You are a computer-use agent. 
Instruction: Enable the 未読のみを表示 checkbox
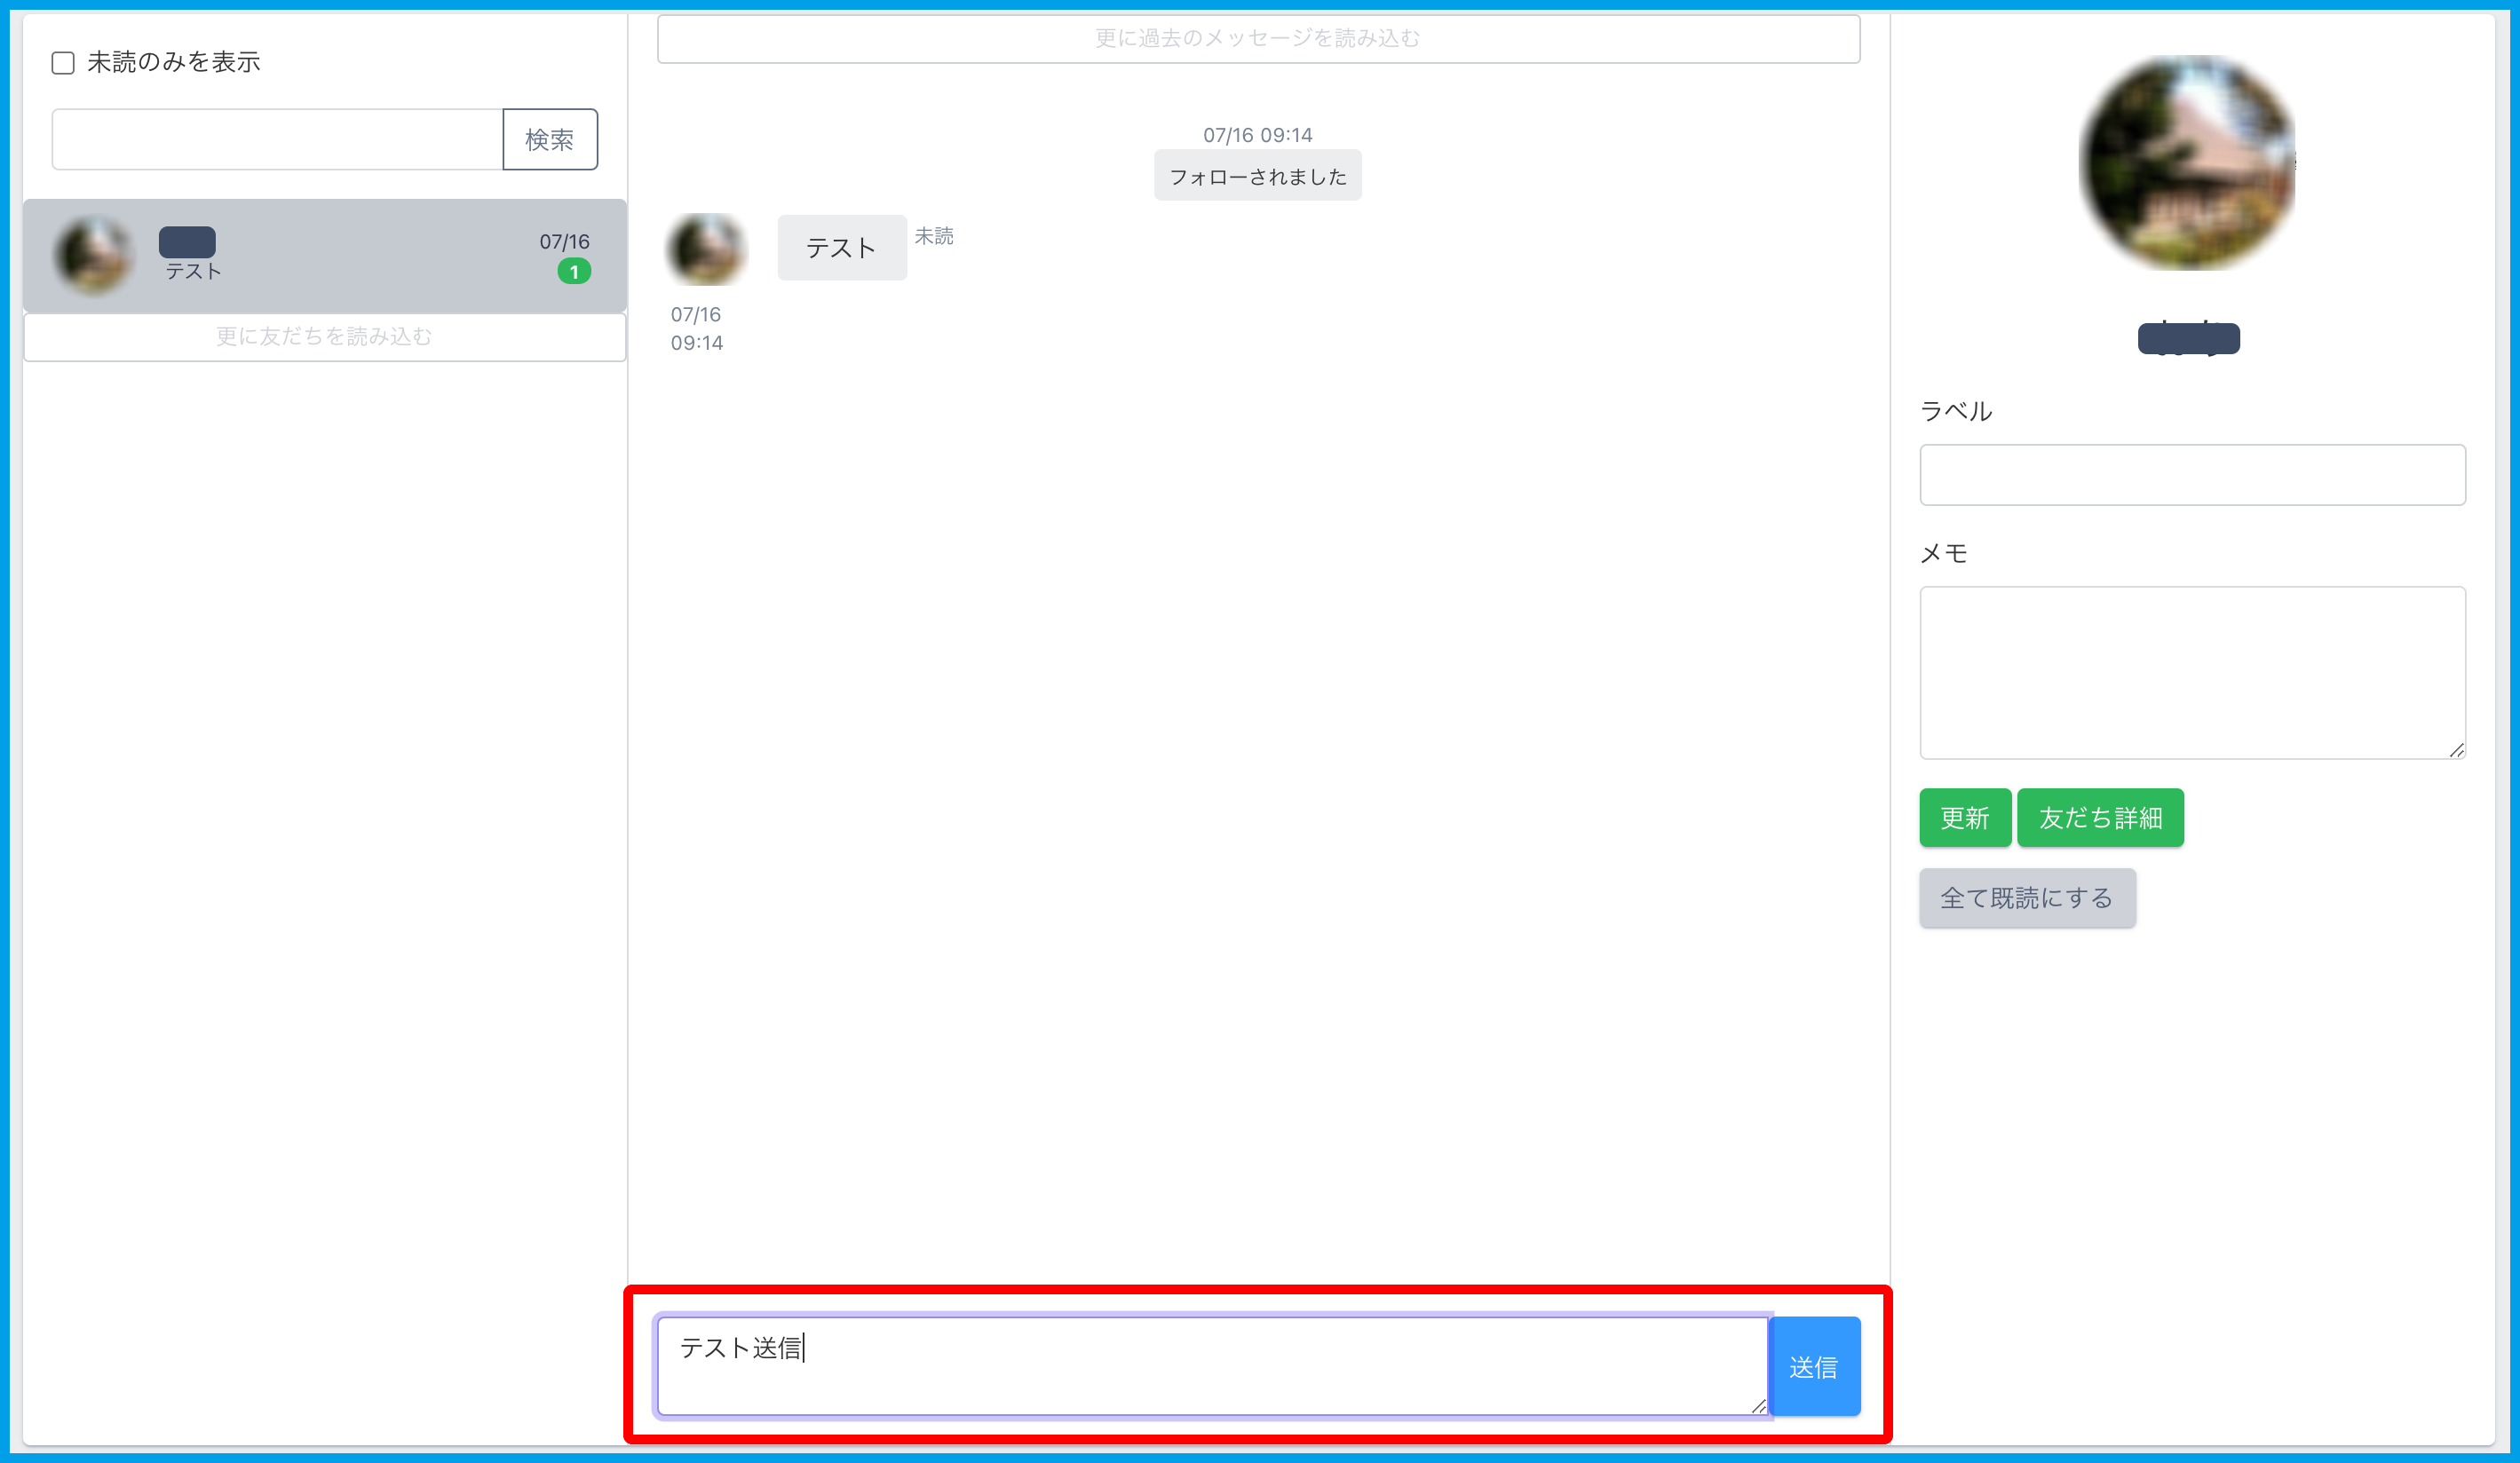click(x=63, y=63)
